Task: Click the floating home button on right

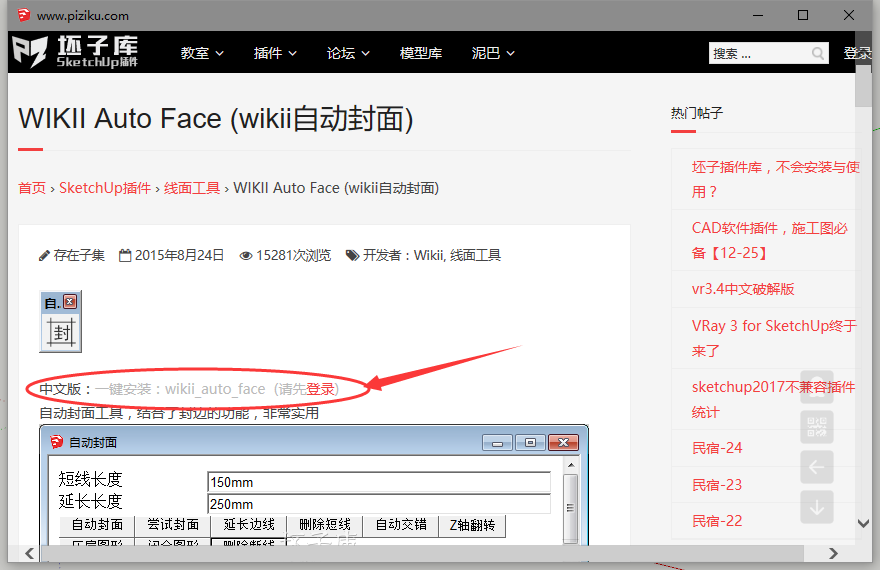Action: coord(817,387)
